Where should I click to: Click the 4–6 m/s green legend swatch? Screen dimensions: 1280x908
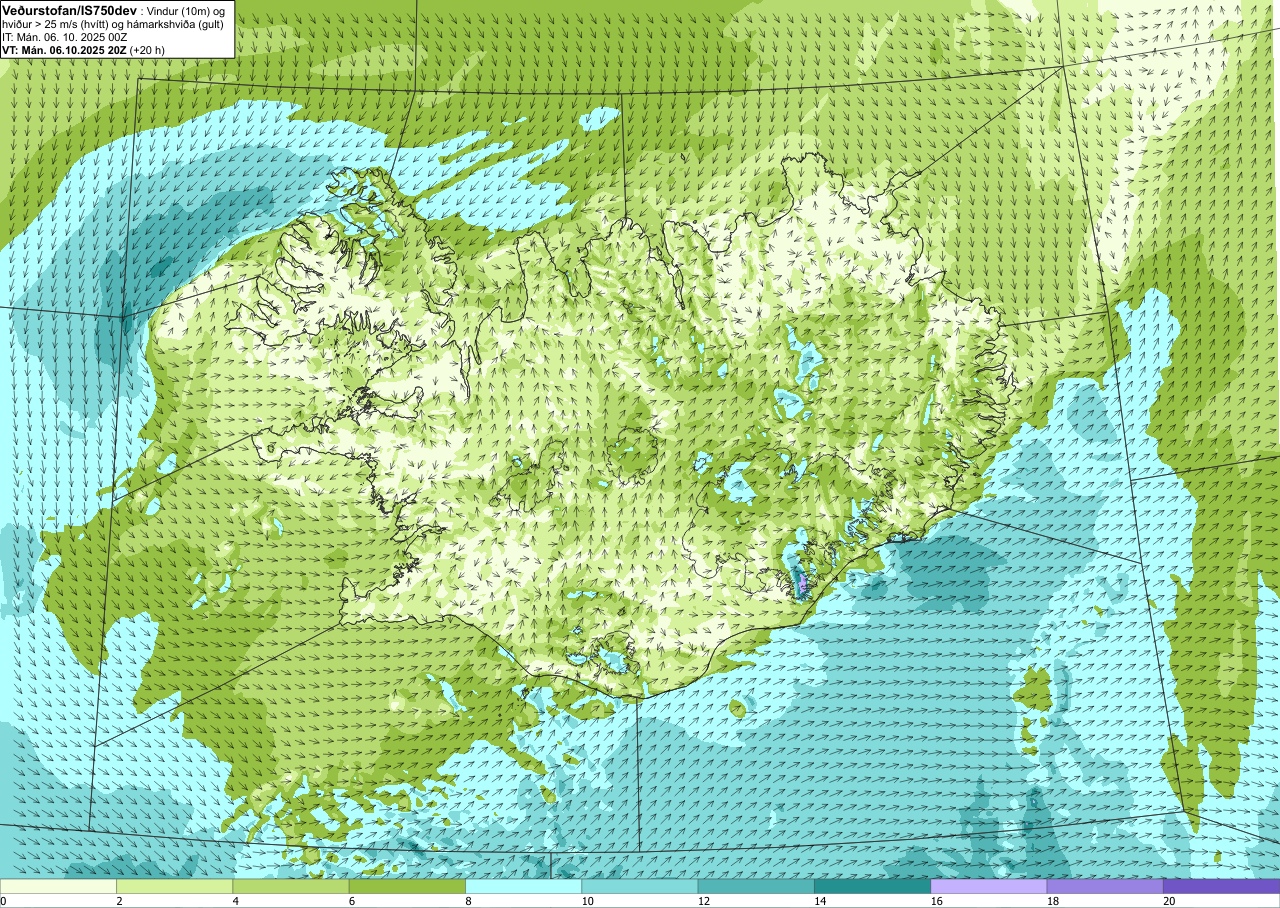coord(291,886)
